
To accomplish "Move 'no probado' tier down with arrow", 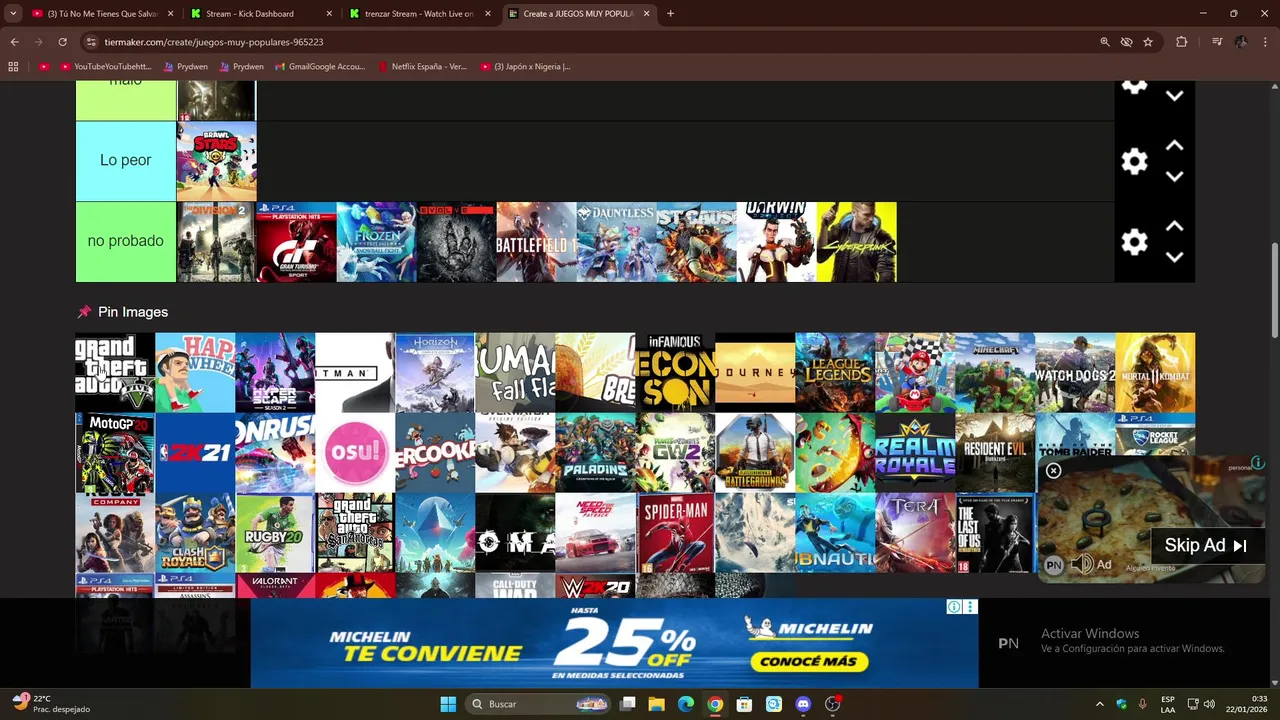I will point(1175,257).
